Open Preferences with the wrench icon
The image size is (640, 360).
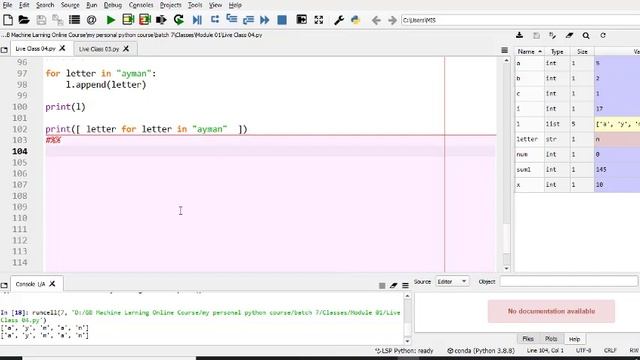[339, 20]
